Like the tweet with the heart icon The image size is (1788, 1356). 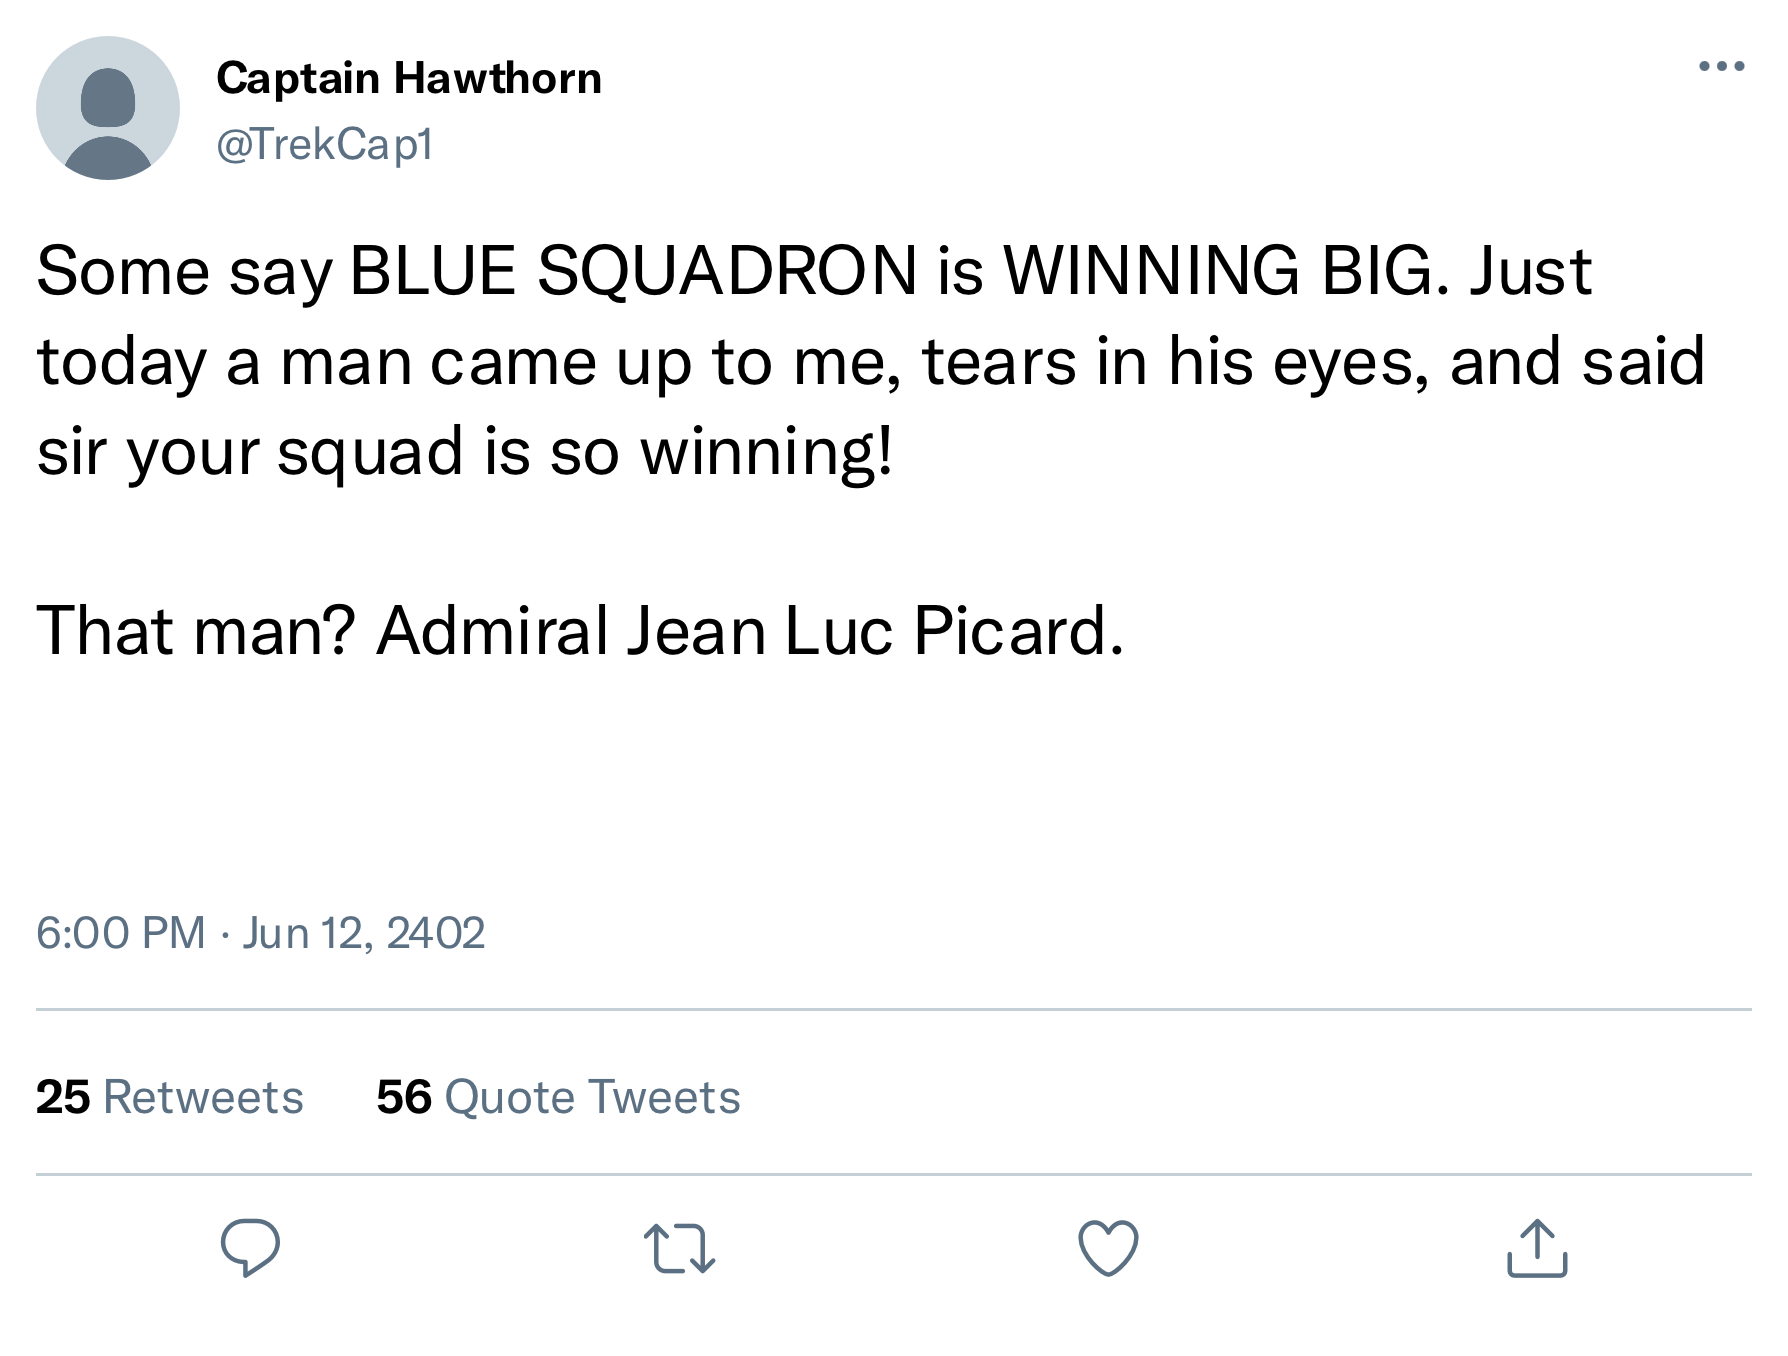(1108, 1248)
